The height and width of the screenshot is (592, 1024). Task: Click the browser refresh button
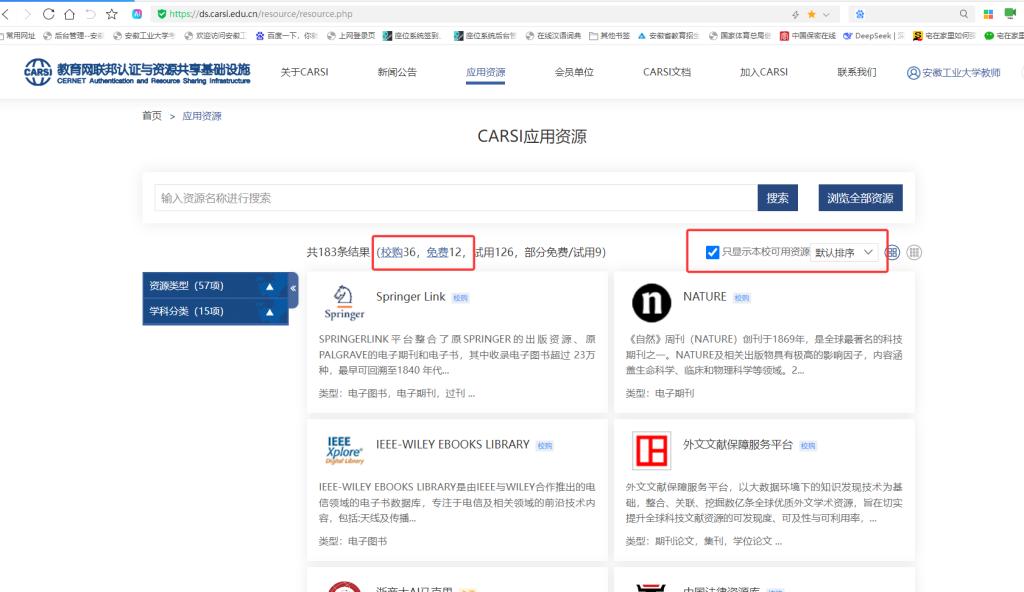click(48, 14)
